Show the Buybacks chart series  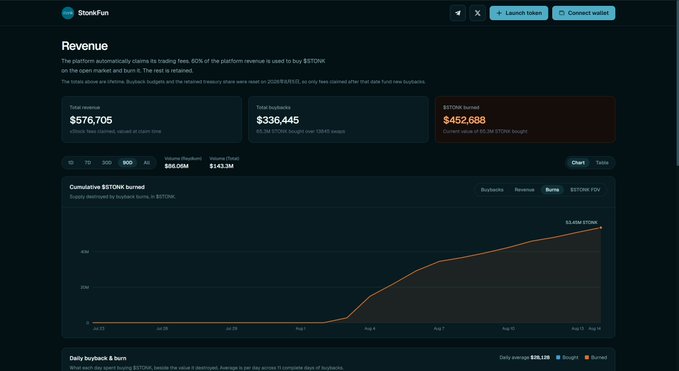492,190
